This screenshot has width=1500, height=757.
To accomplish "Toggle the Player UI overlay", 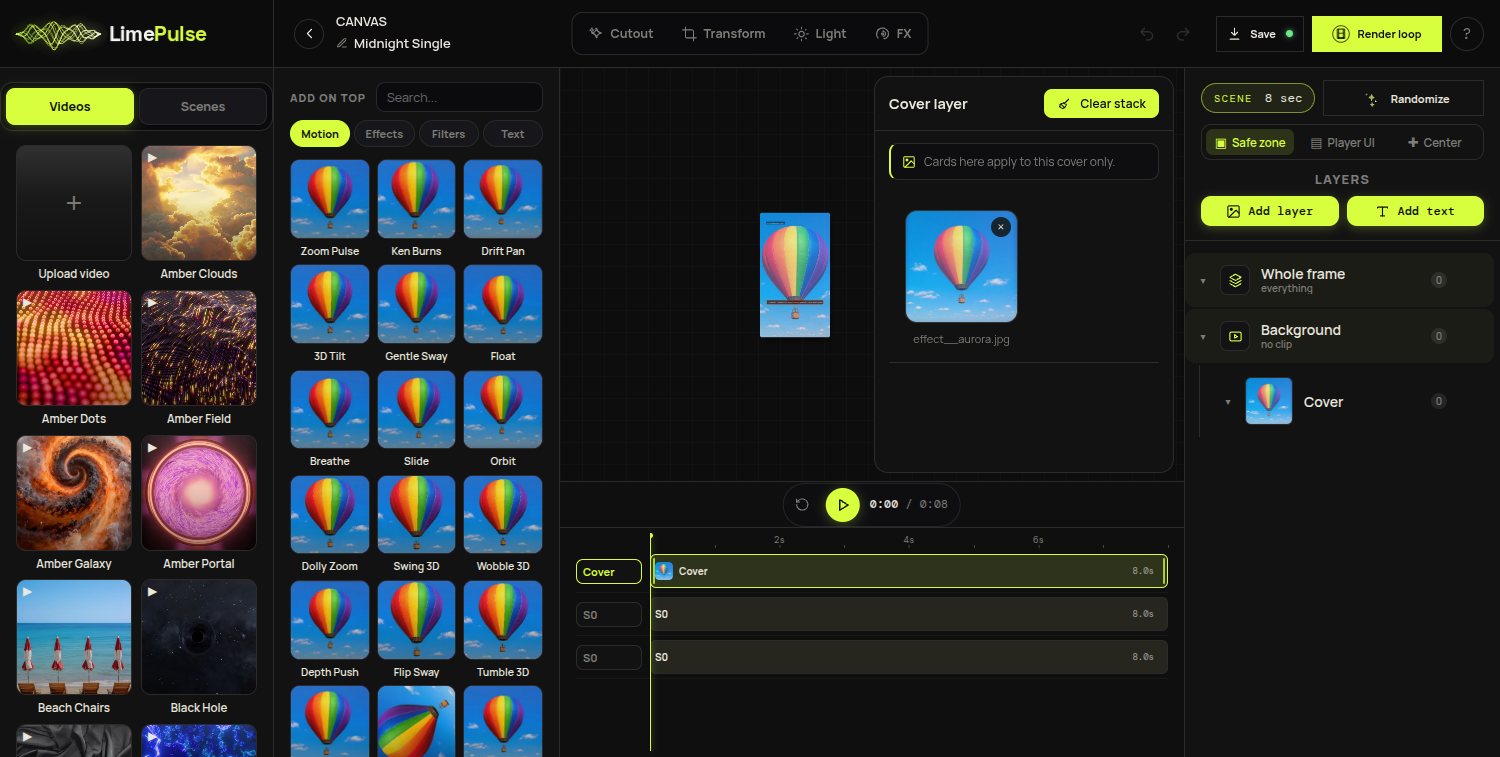I will 1343,143.
